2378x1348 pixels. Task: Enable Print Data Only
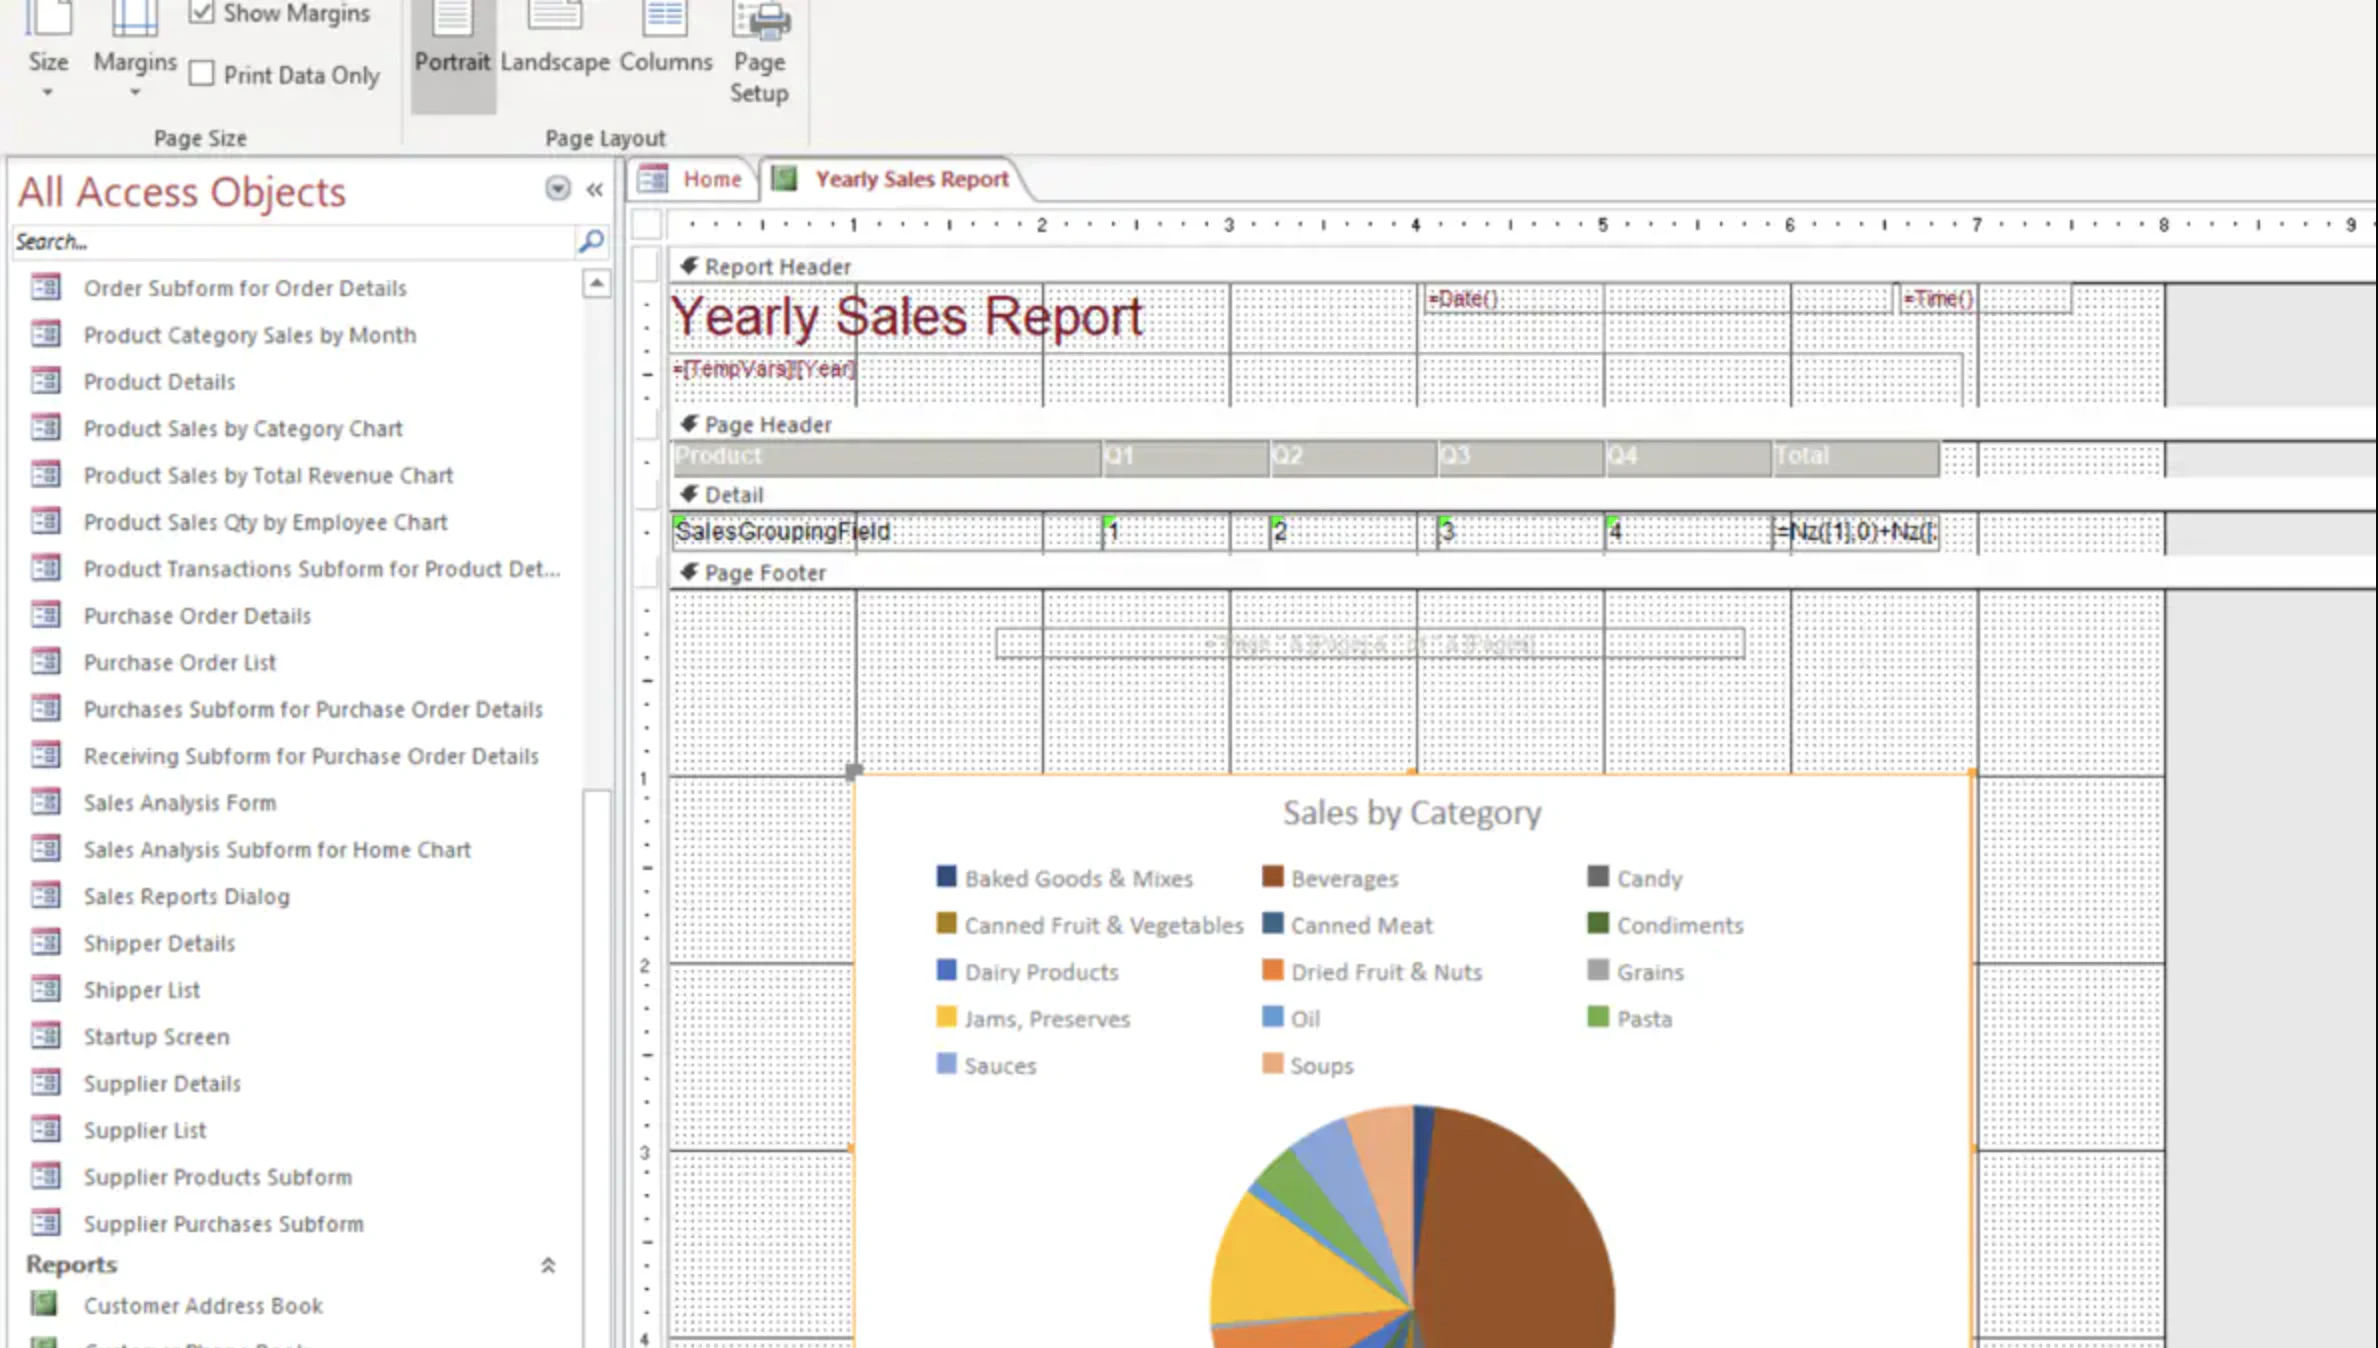click(201, 73)
